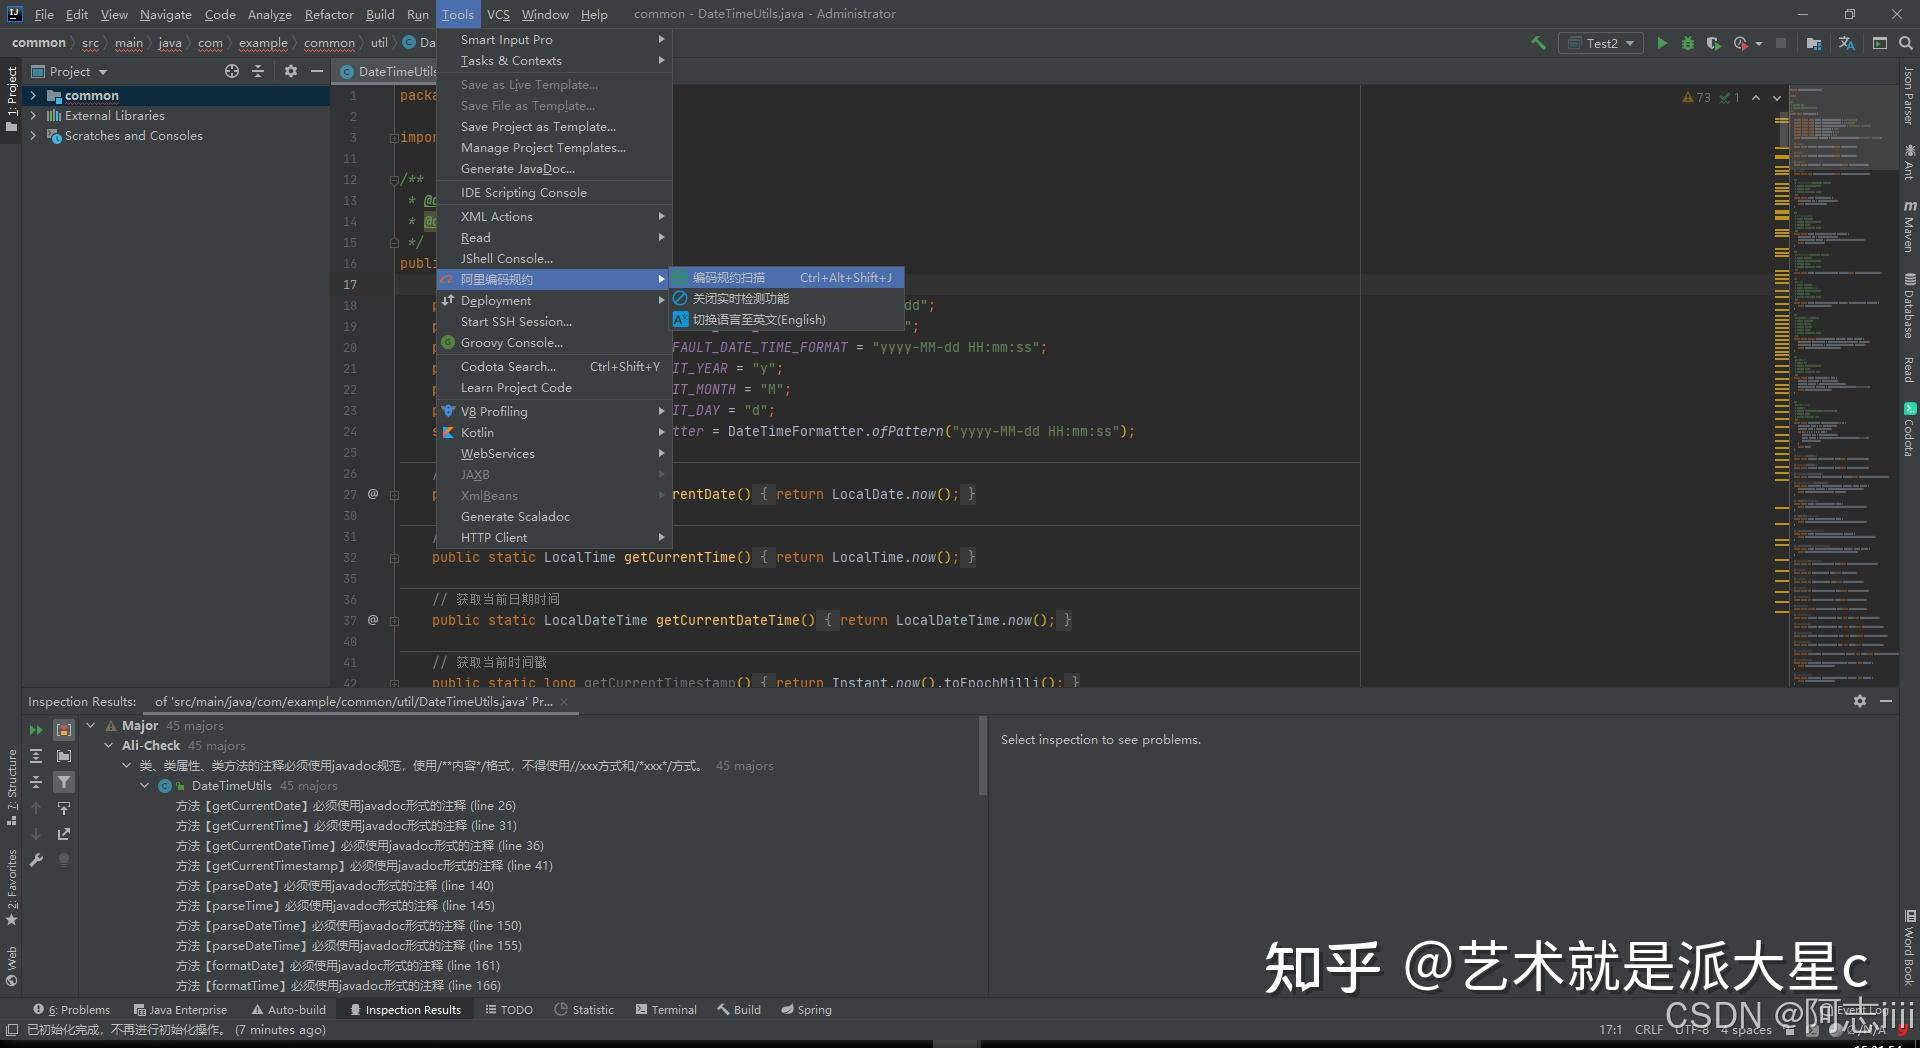The height and width of the screenshot is (1048, 1920).
Task: Rerun inspection with the double green arrows
Action: pyautogui.click(x=36, y=730)
